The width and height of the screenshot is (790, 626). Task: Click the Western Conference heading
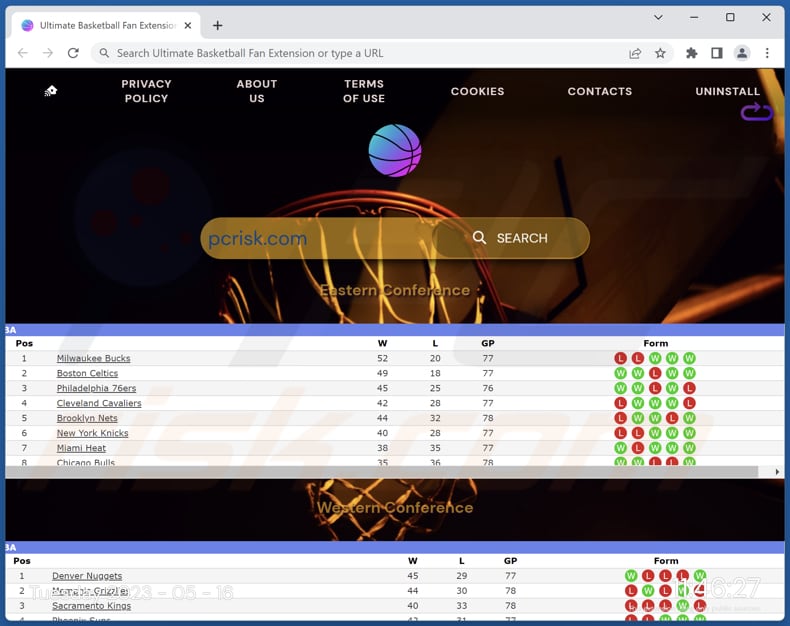[395, 508]
